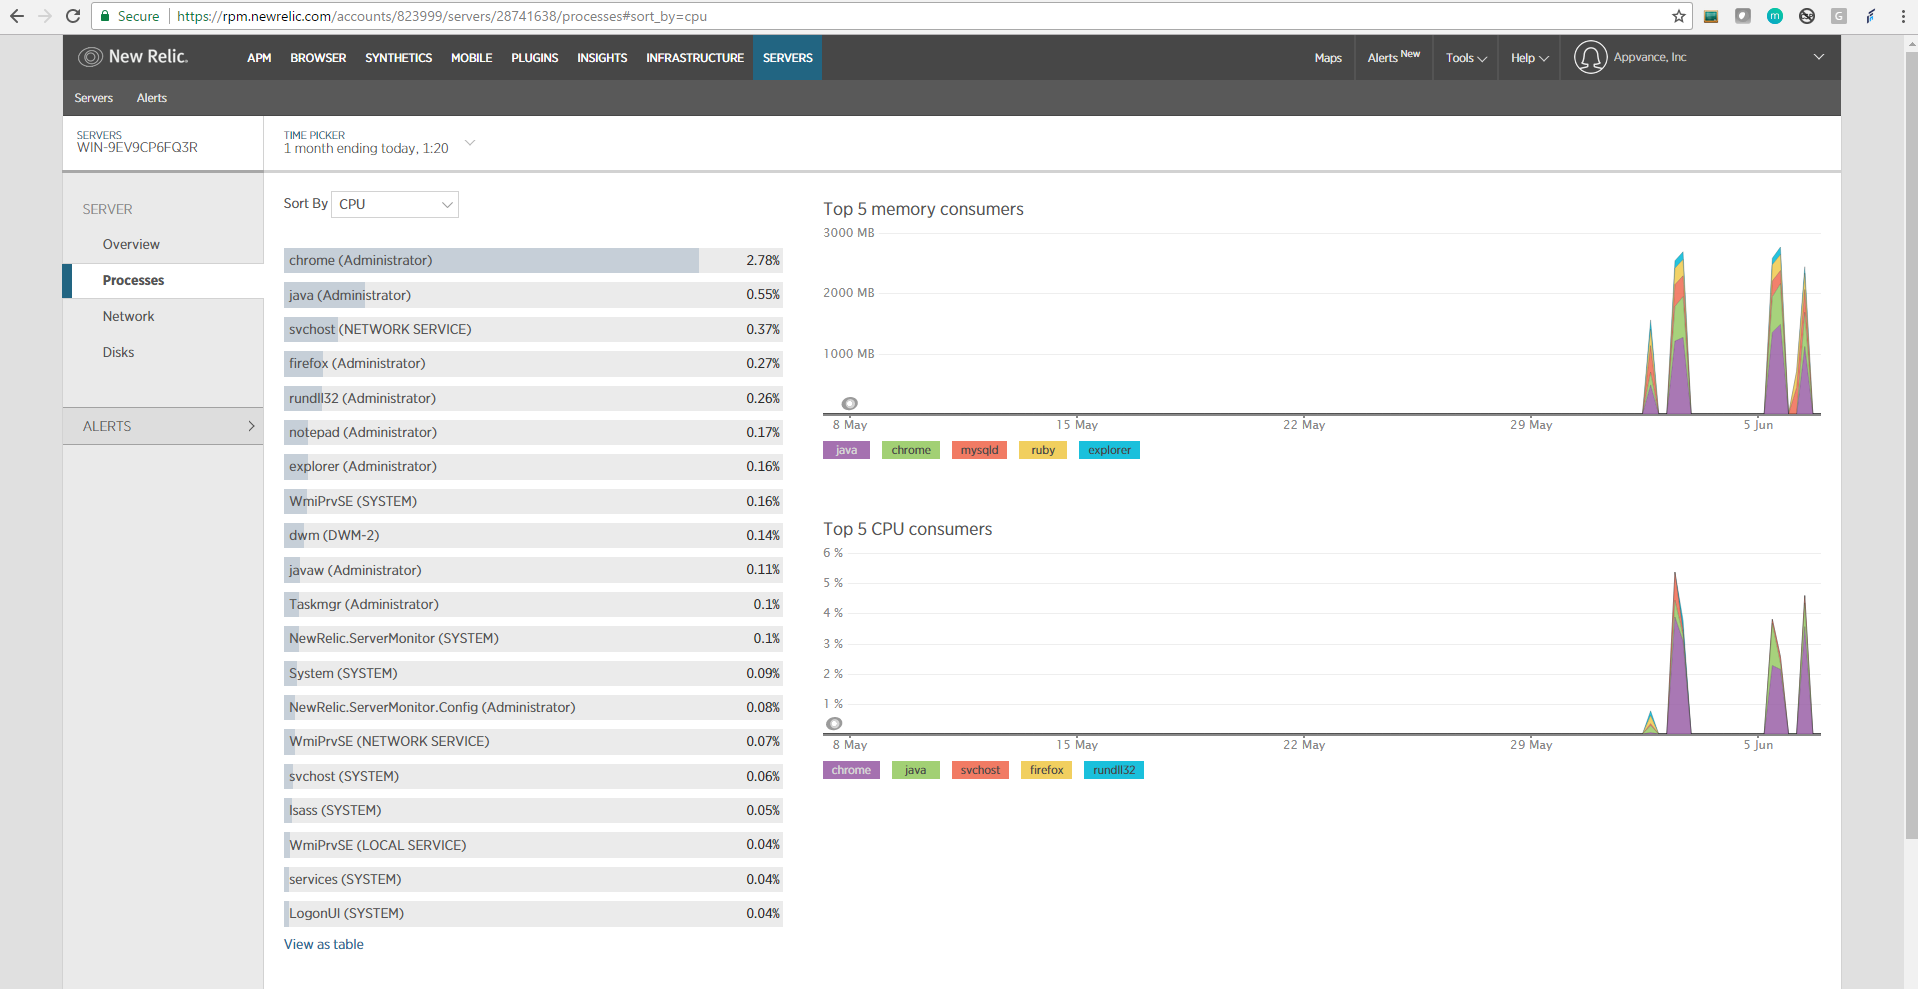The height and width of the screenshot is (989, 1918).
Task: Open the INSIGHTS section
Action: click(x=602, y=58)
